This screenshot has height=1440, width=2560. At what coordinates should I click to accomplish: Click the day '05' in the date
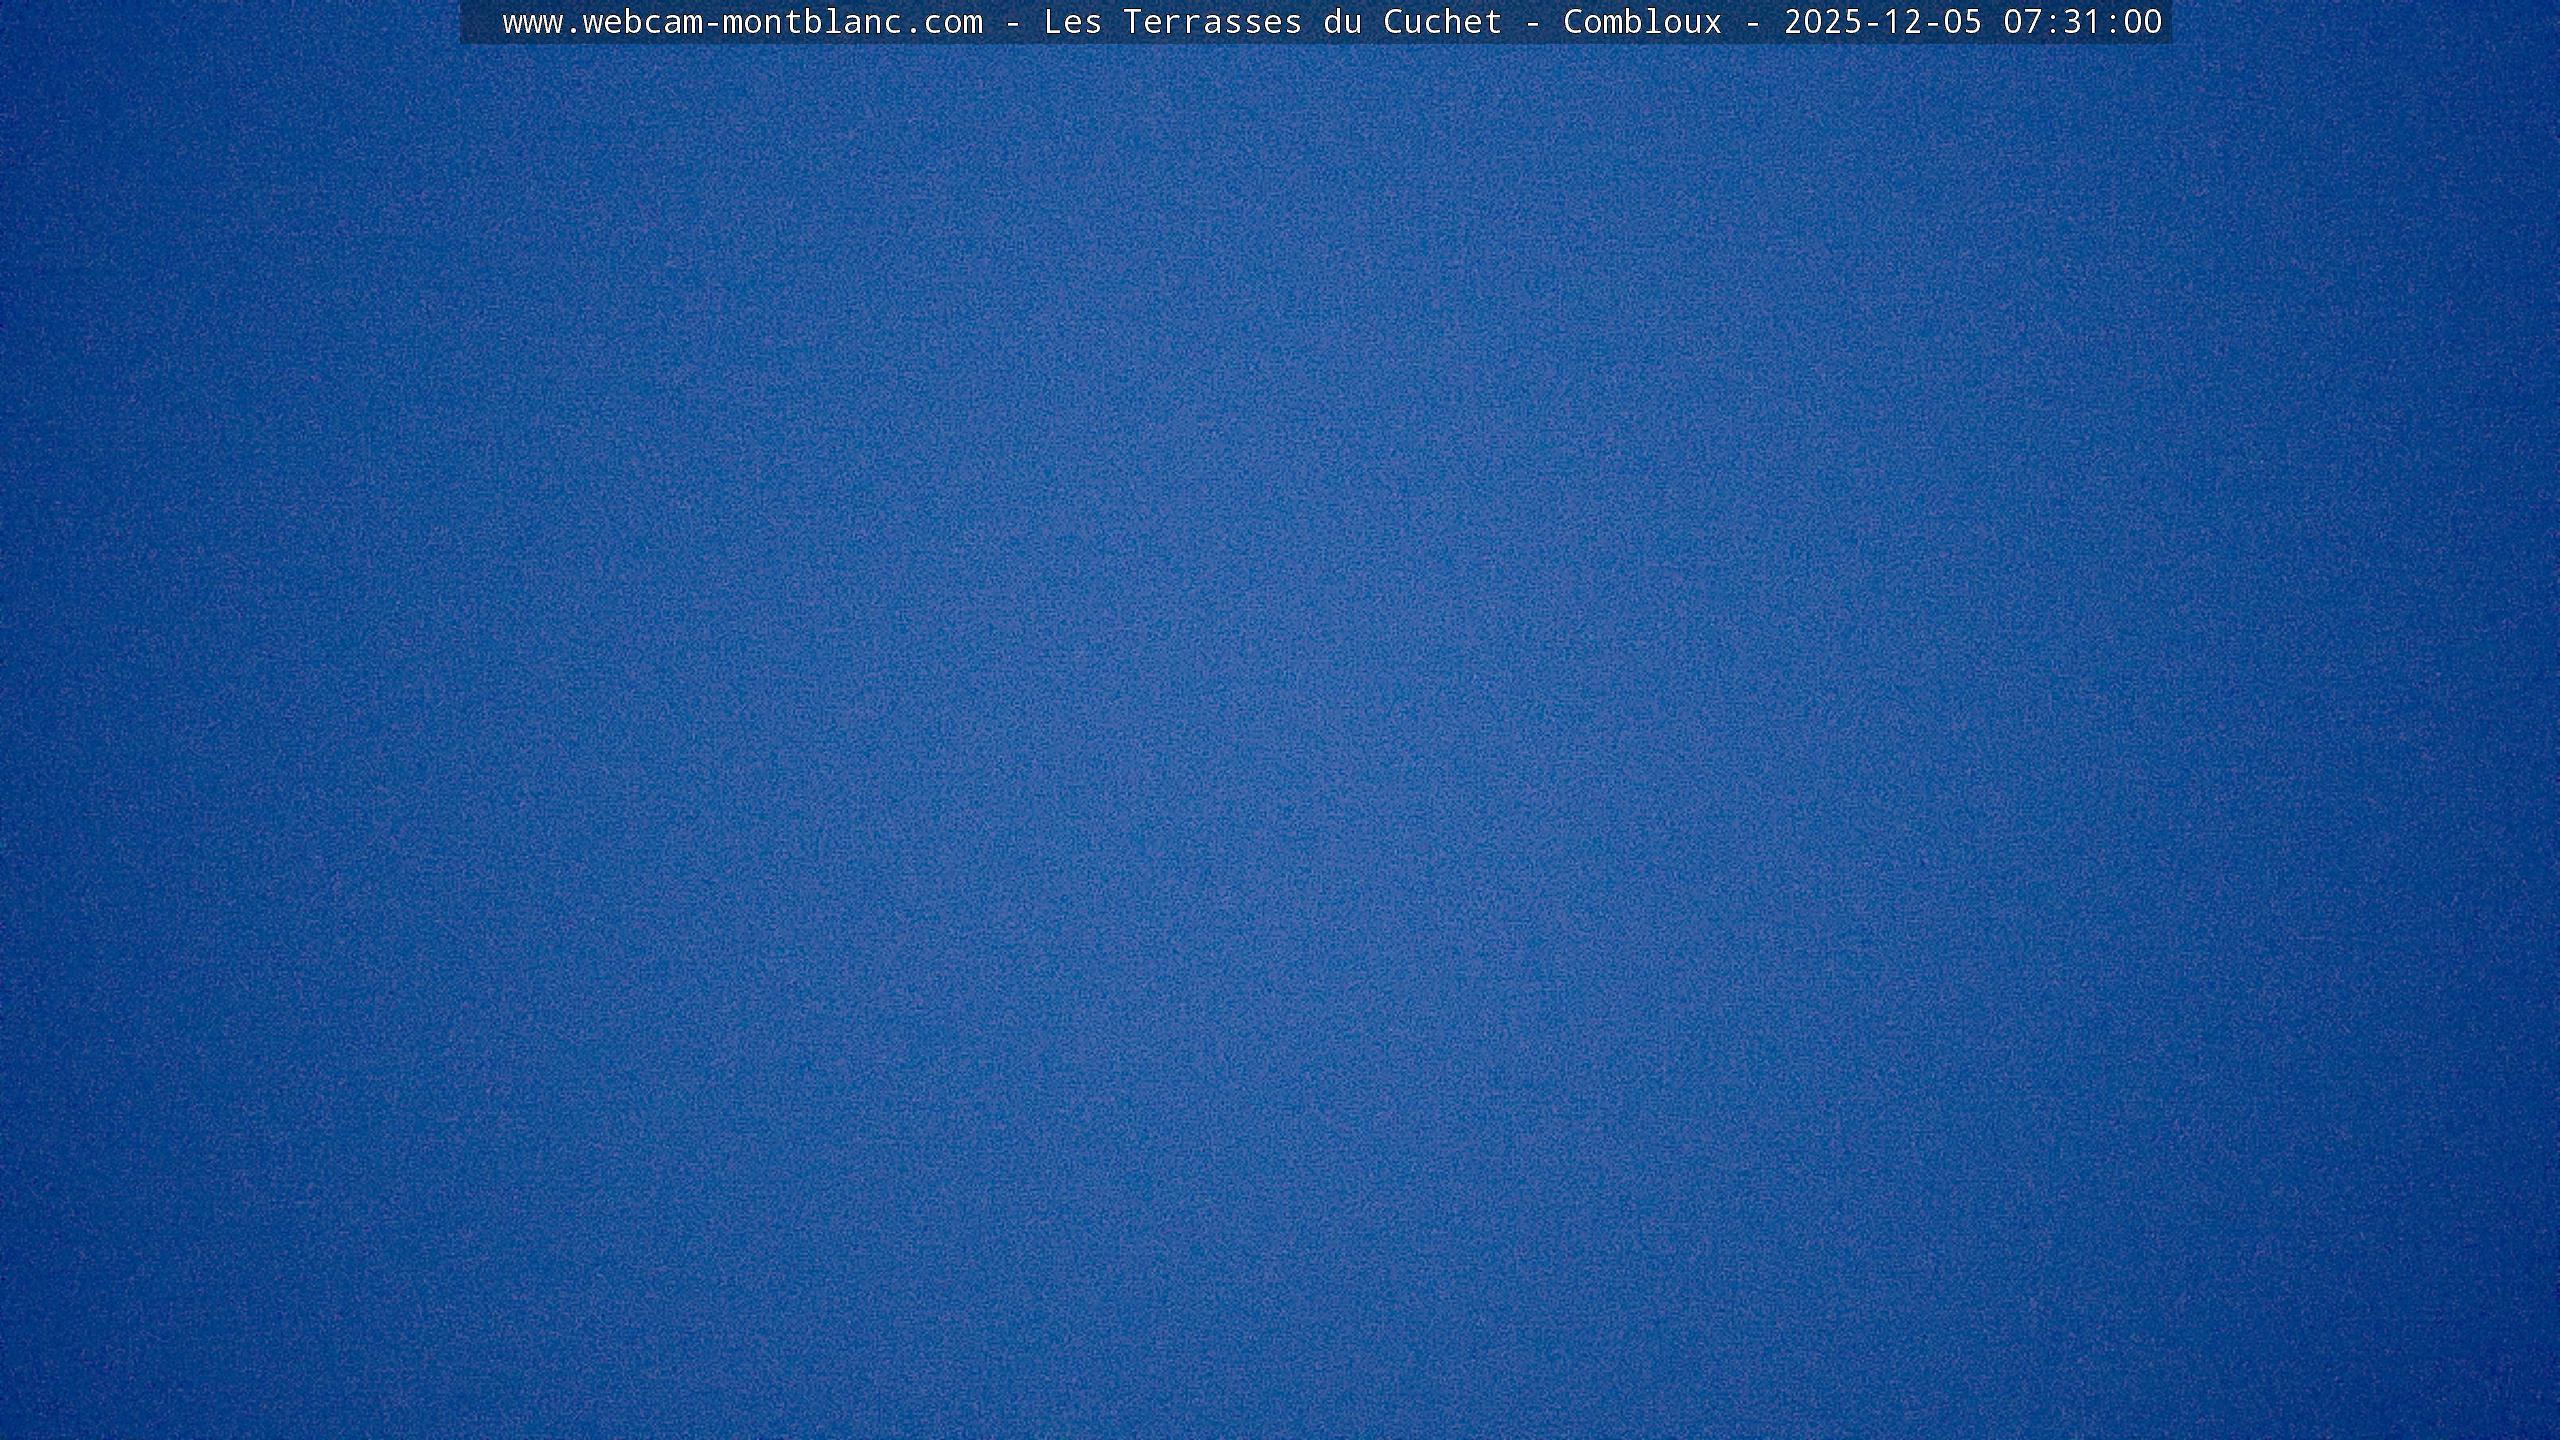[x=1962, y=22]
